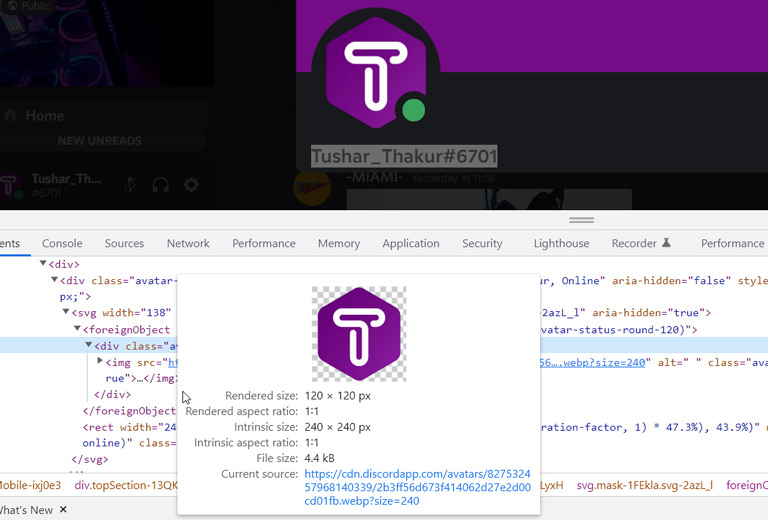This screenshot has width=768, height=520.
Task: Open the Security tab
Action: pyautogui.click(x=482, y=243)
